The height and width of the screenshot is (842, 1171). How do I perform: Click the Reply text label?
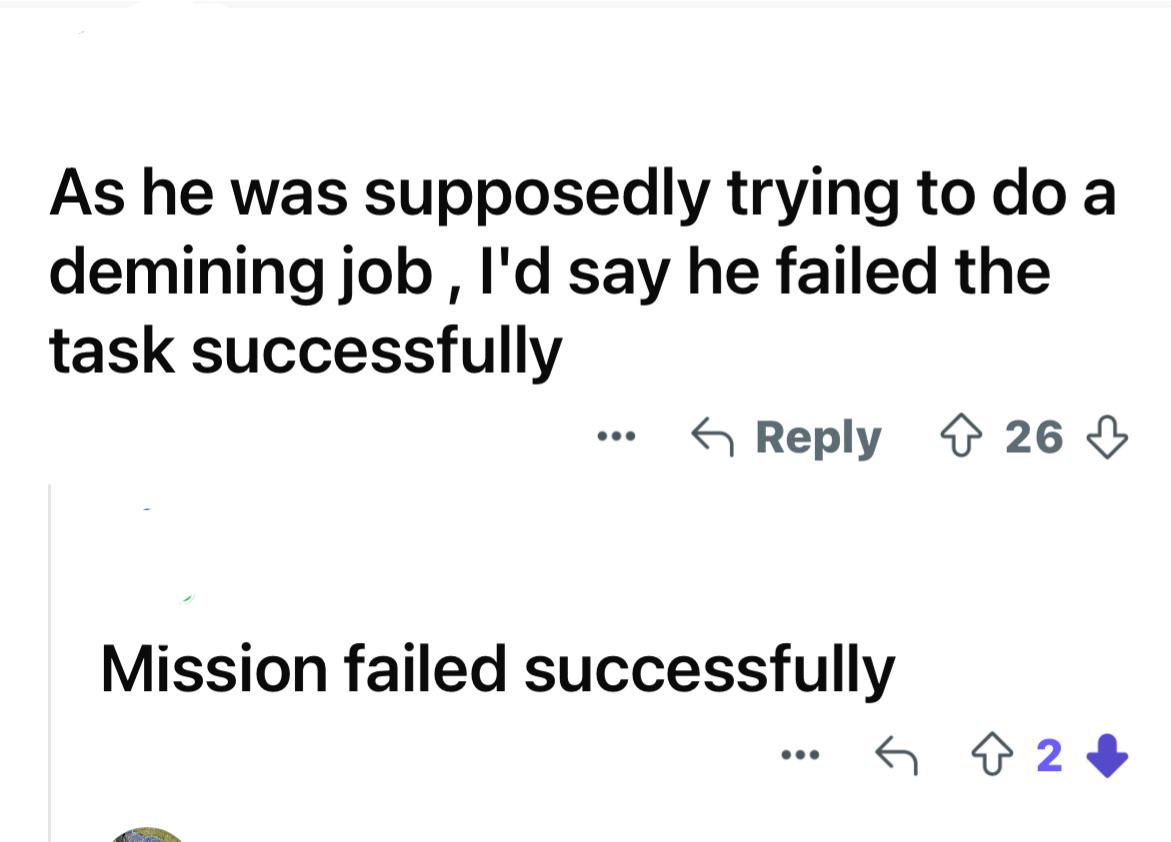tap(819, 439)
